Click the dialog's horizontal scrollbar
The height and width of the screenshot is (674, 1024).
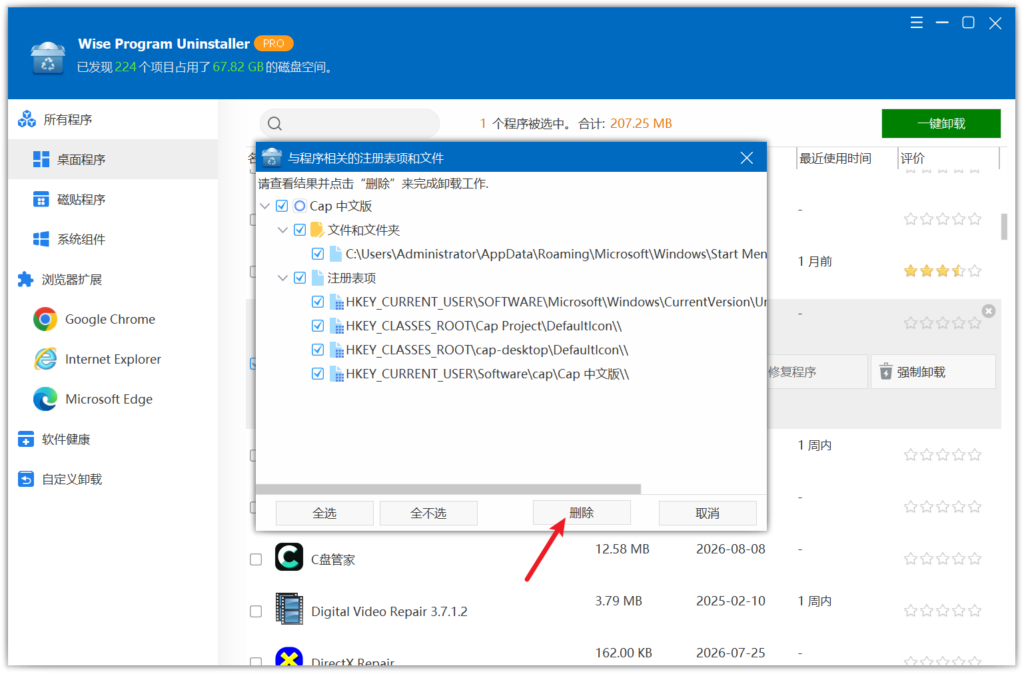449,489
